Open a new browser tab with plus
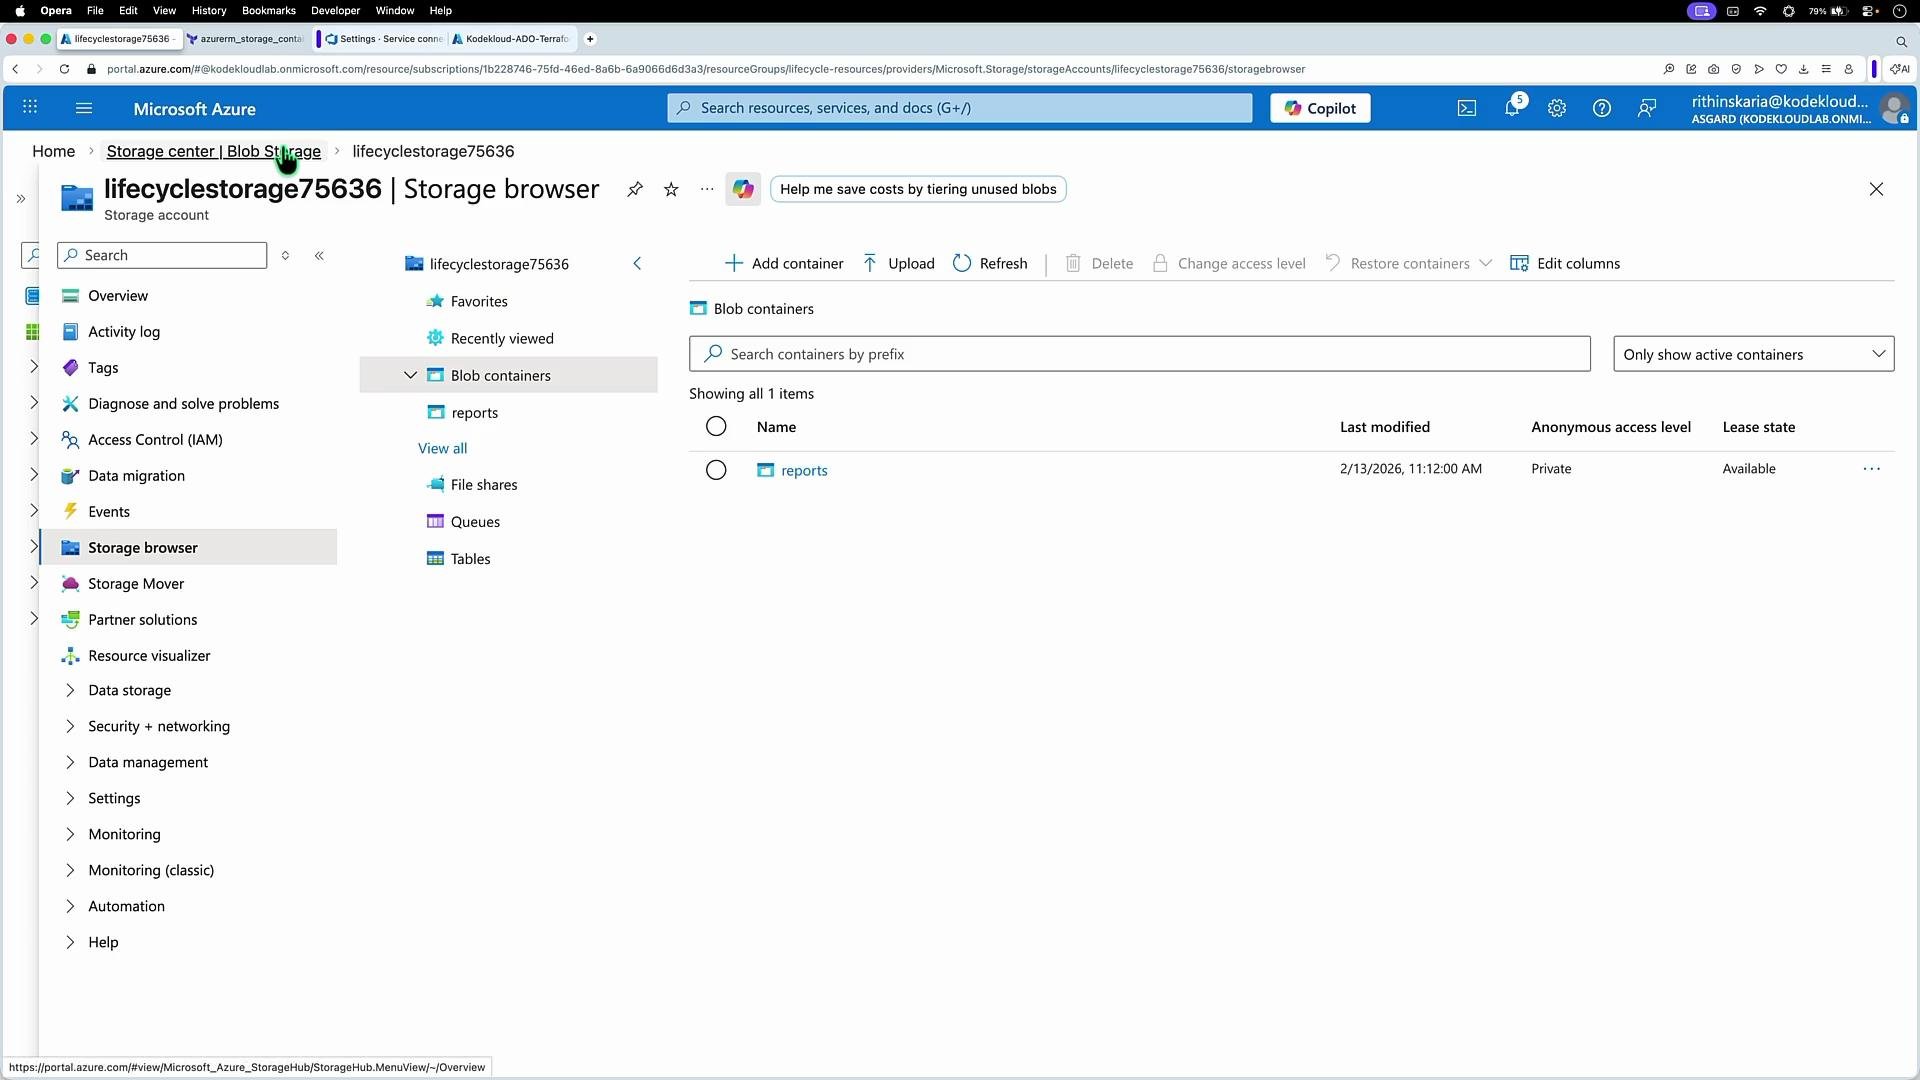 pos(590,39)
